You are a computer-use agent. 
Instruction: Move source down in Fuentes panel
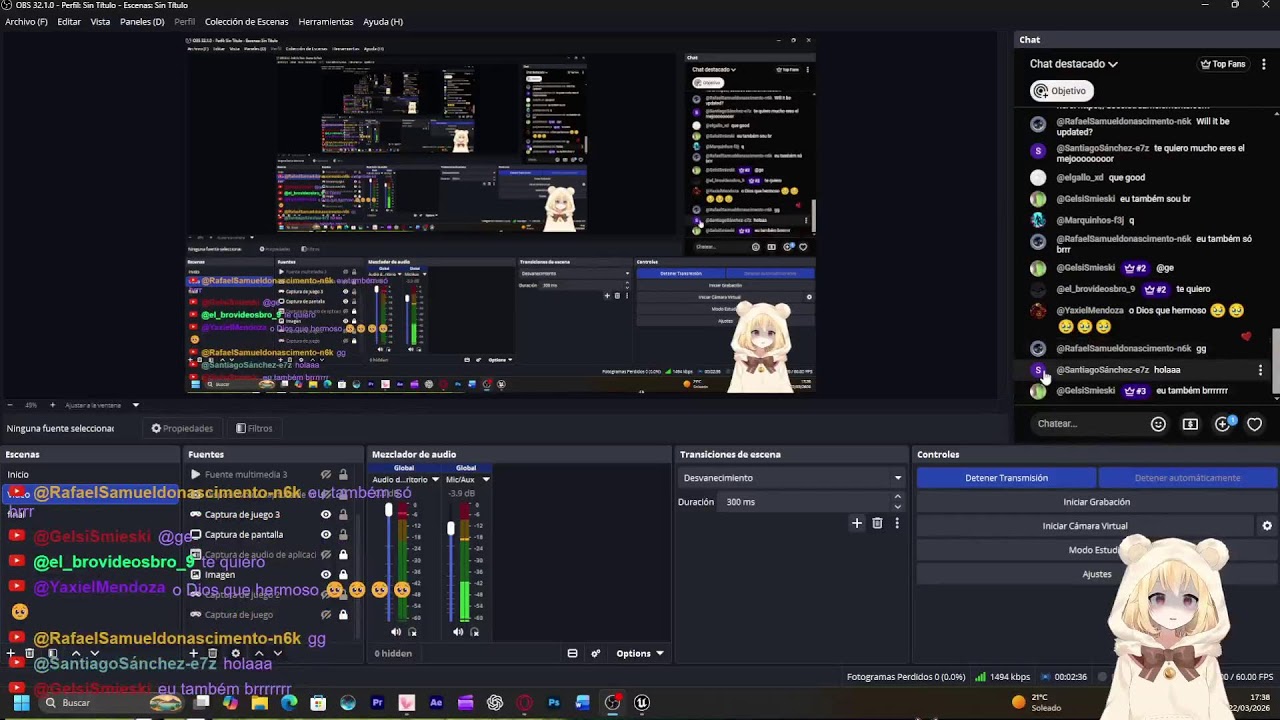coord(278,653)
